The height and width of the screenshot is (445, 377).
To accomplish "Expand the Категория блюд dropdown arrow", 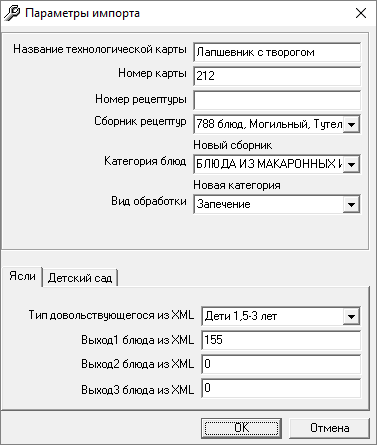I will (x=351, y=164).
